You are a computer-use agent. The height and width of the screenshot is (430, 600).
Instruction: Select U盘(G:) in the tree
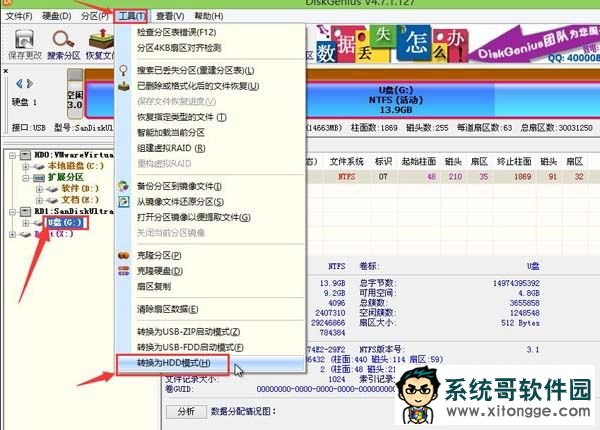65,223
